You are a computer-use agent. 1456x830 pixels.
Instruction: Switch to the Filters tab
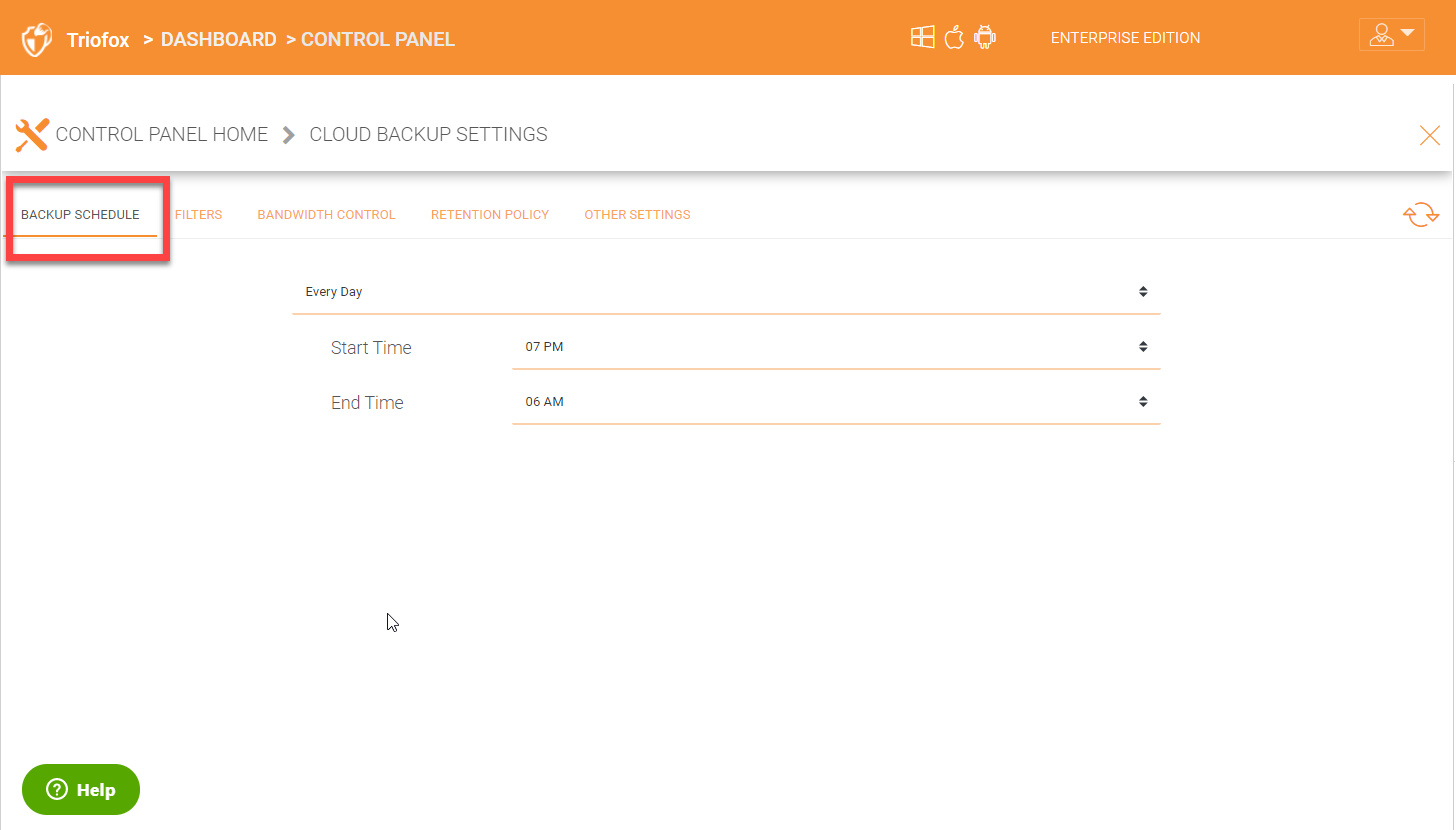tap(198, 215)
